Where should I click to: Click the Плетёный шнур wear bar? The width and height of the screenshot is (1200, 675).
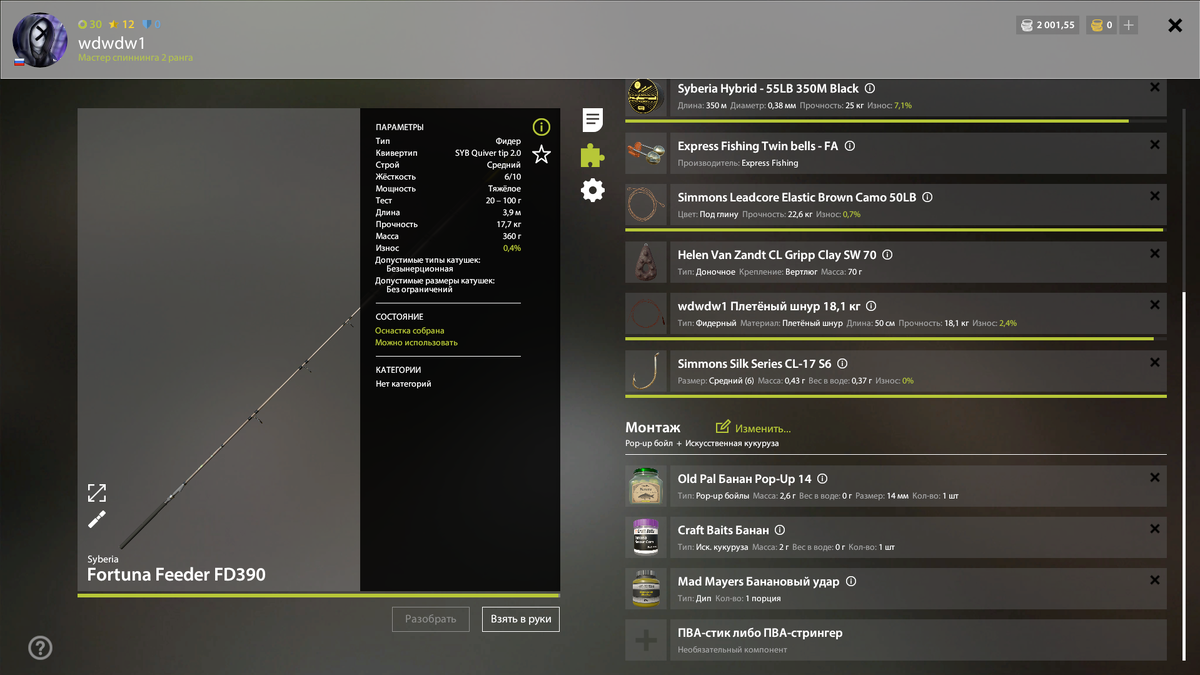(896, 338)
